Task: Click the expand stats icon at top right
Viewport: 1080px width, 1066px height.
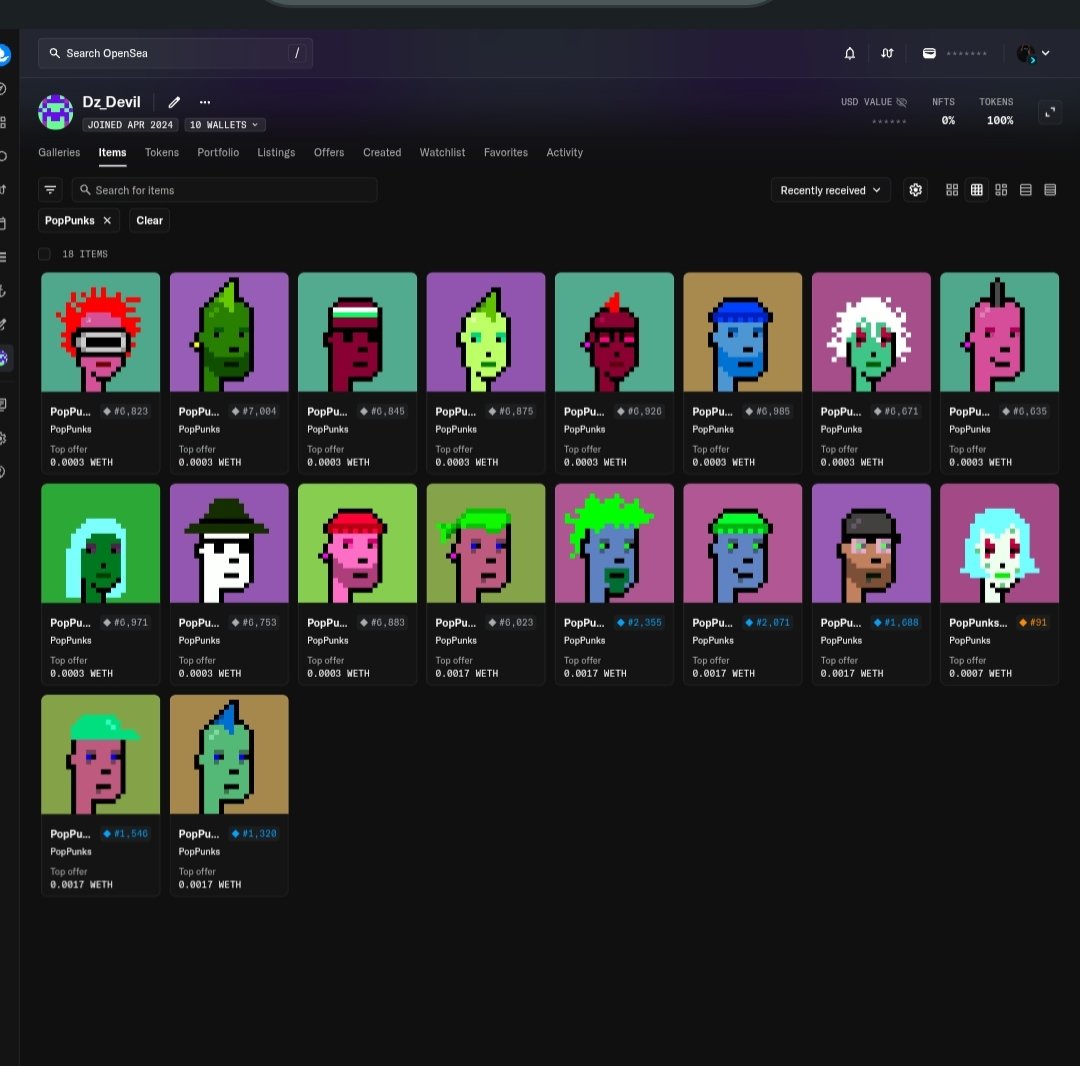Action: (x=1050, y=112)
